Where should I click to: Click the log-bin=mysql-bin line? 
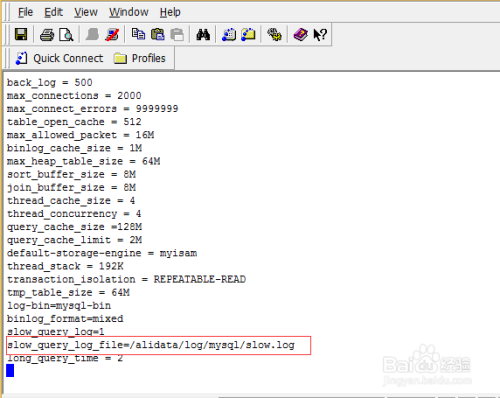click(x=59, y=306)
